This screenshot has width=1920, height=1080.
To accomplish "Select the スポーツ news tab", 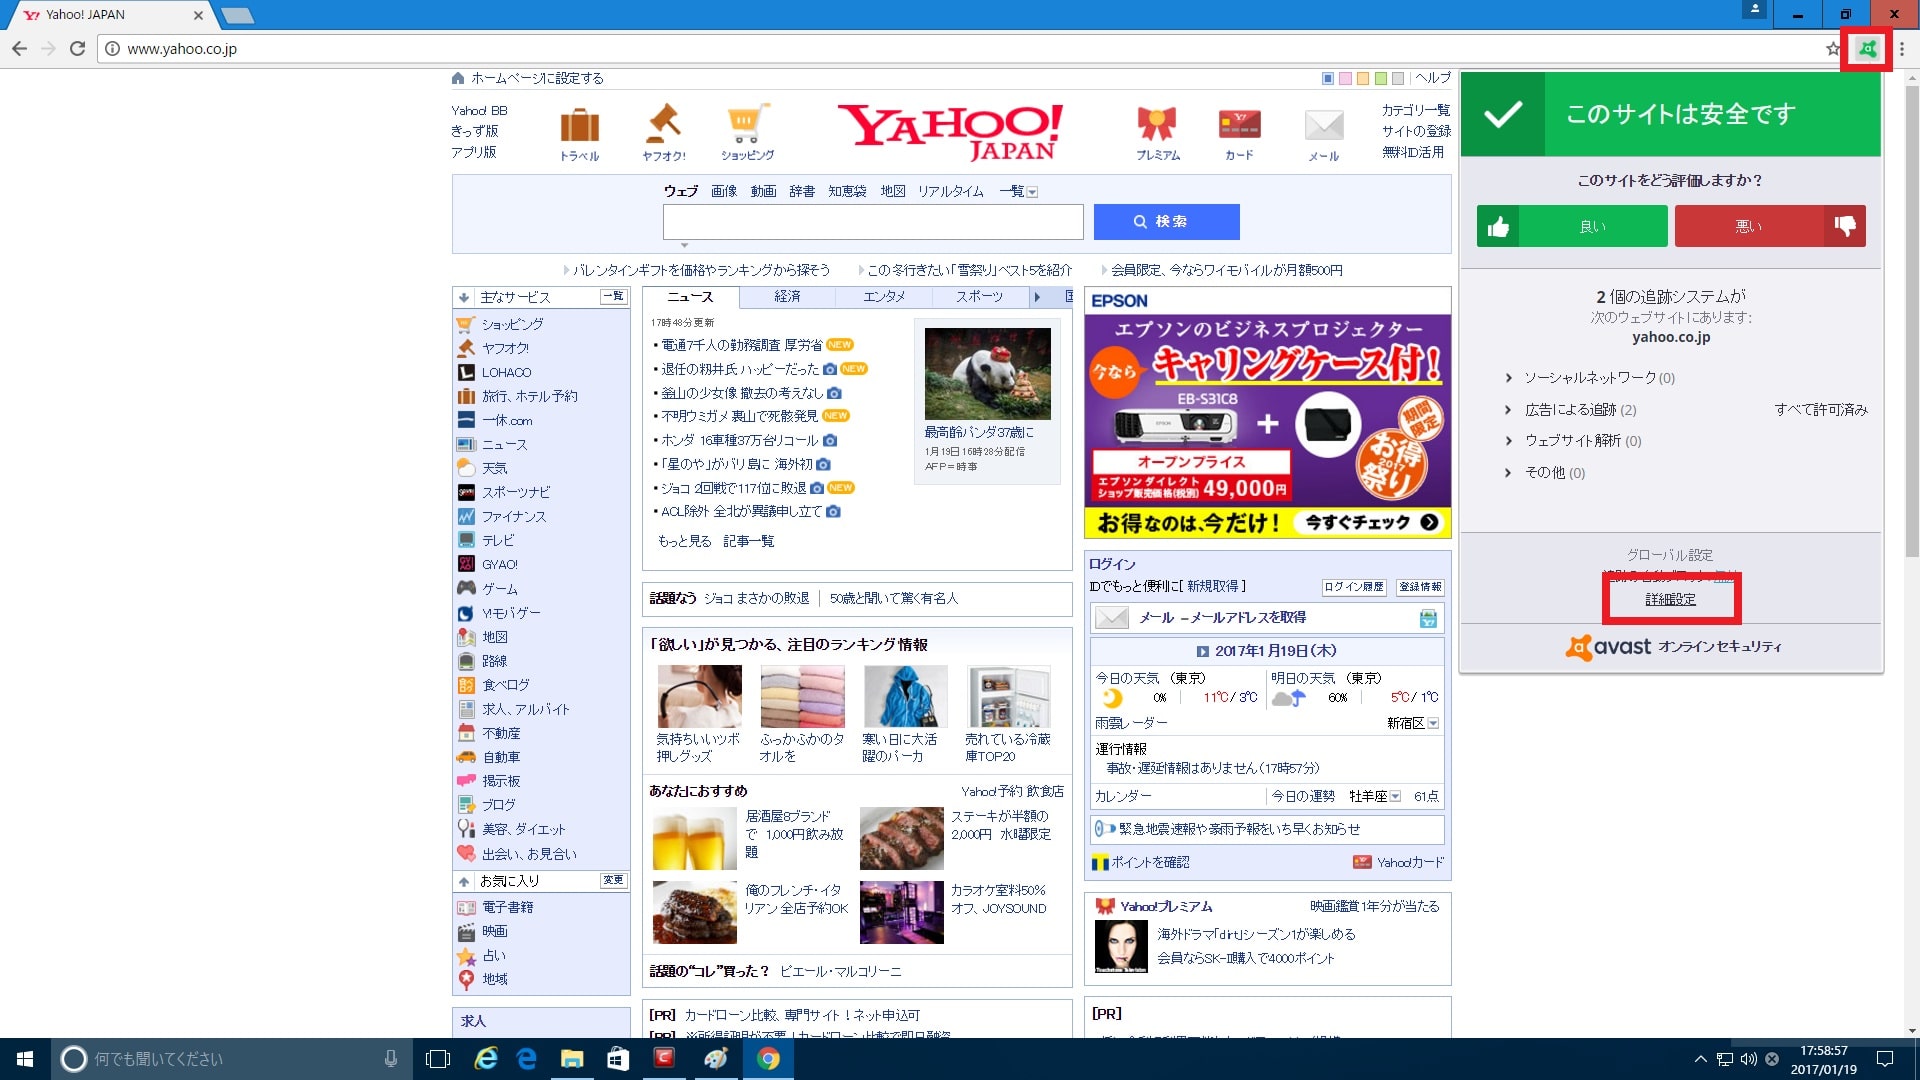I will 979,297.
